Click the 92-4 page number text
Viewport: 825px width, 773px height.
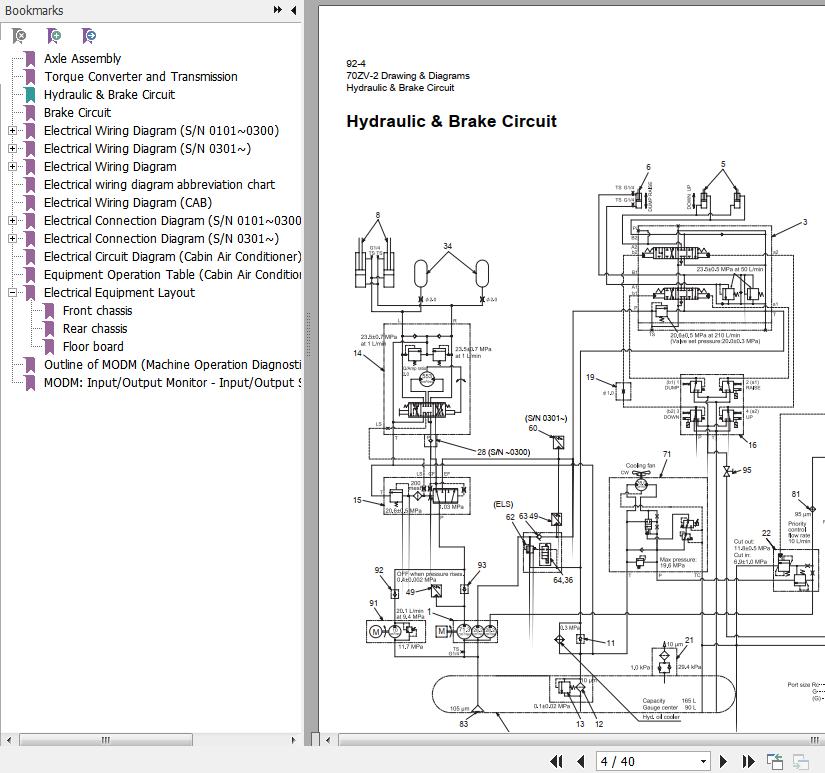(x=356, y=64)
